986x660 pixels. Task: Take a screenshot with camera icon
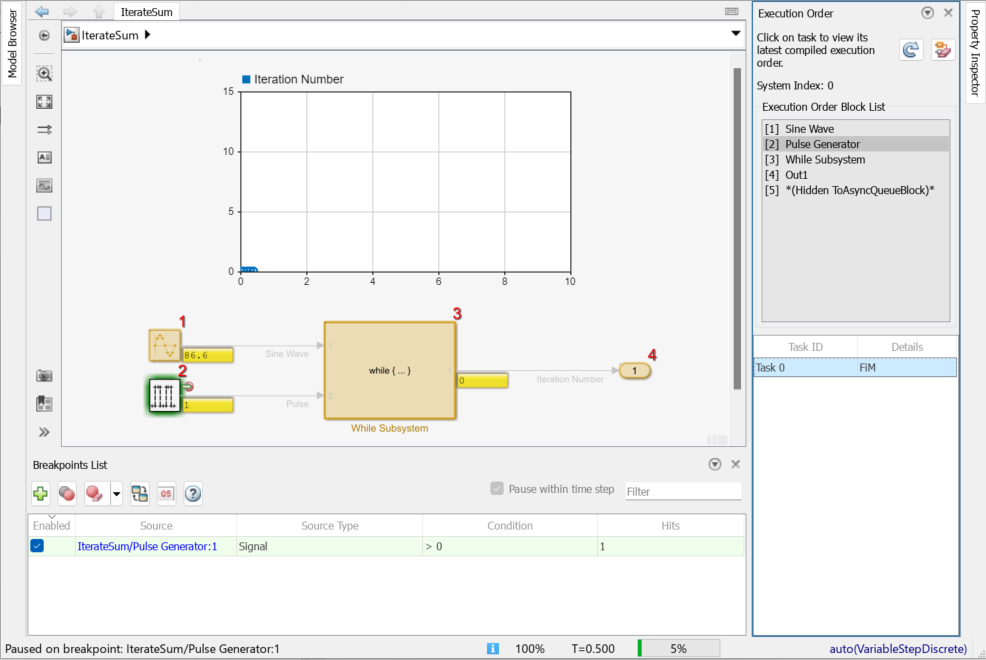click(44, 376)
